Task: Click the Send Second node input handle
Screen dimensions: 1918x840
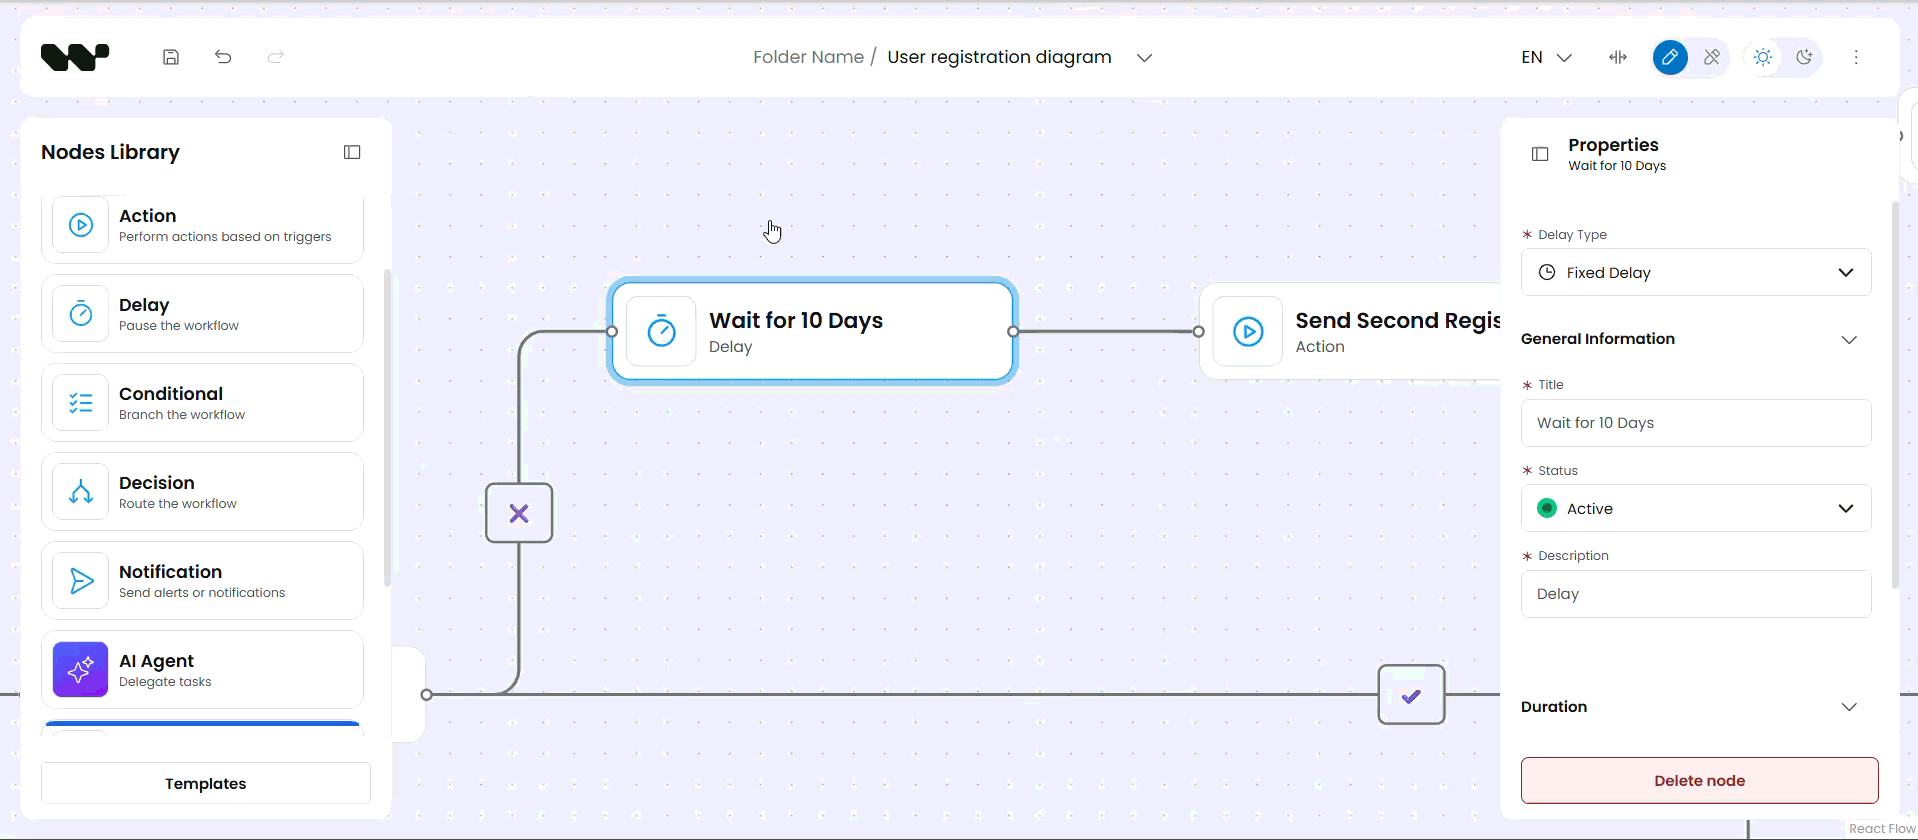Action: click(1198, 331)
